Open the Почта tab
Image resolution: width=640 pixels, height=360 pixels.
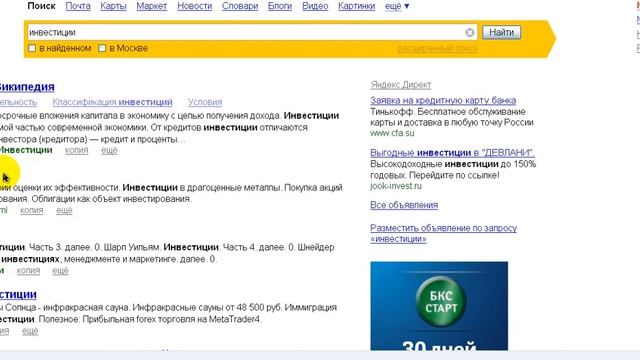pyautogui.click(x=78, y=6)
